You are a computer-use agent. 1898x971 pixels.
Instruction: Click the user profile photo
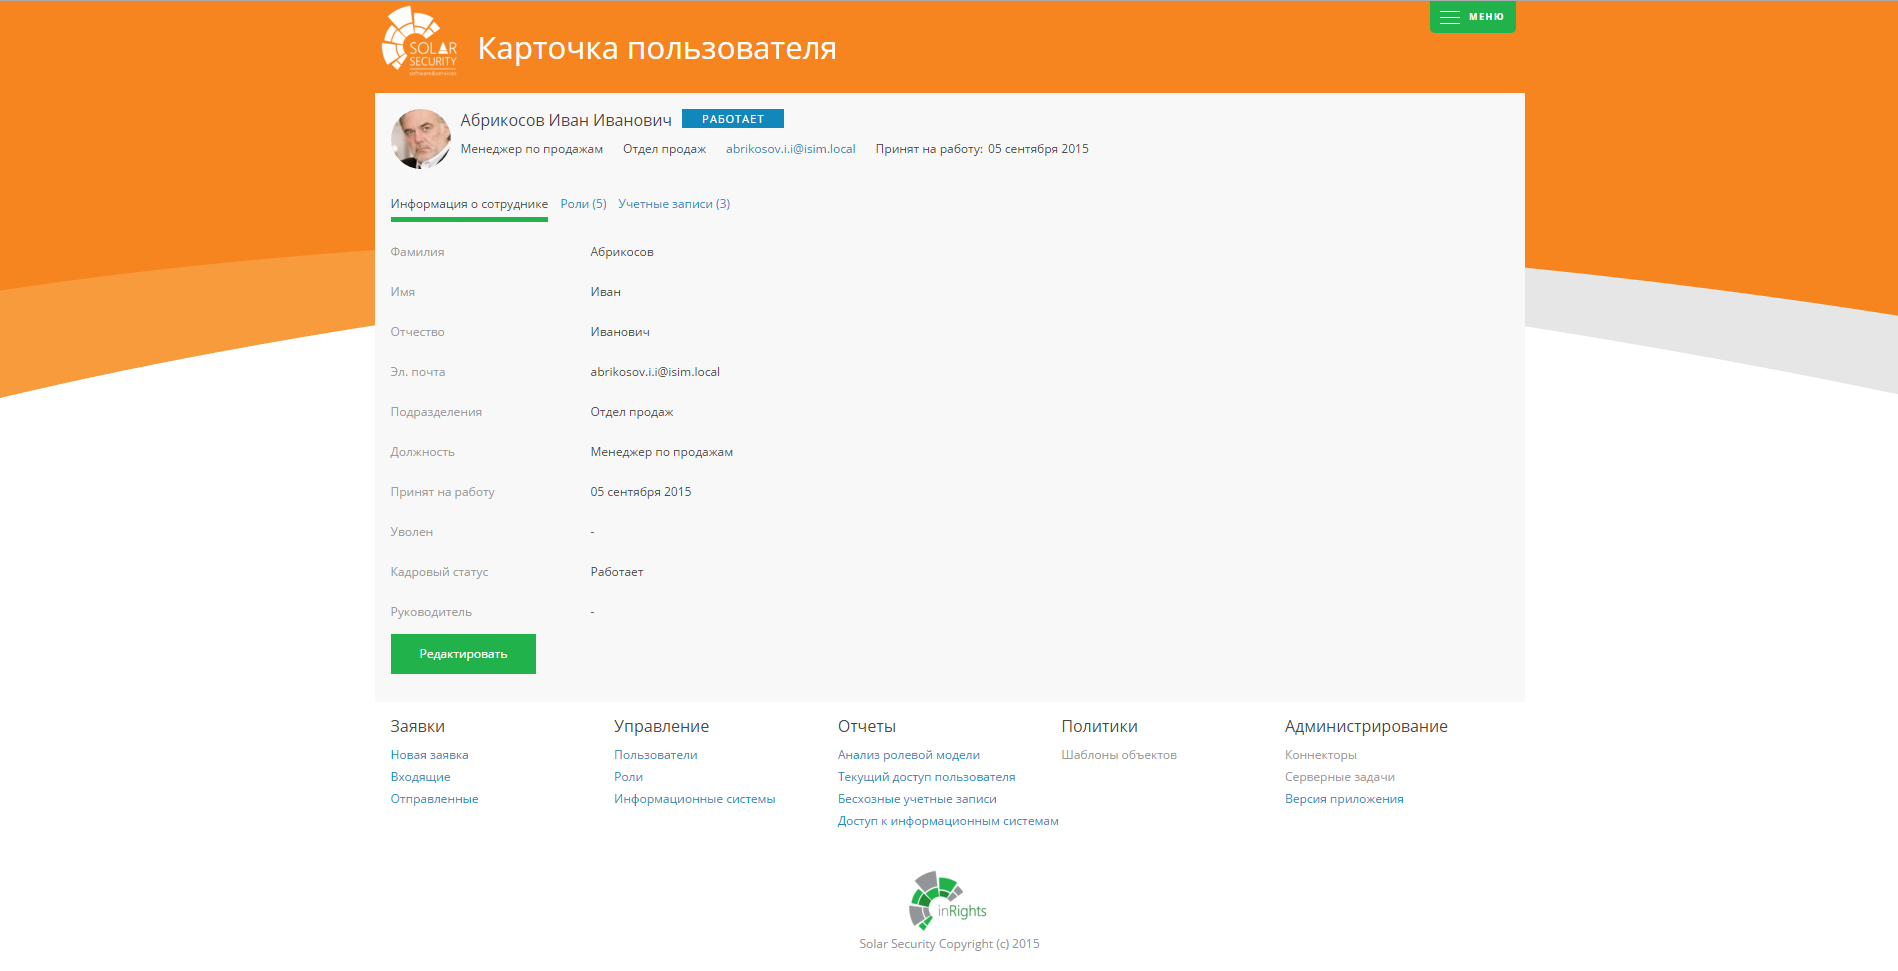tap(420, 139)
